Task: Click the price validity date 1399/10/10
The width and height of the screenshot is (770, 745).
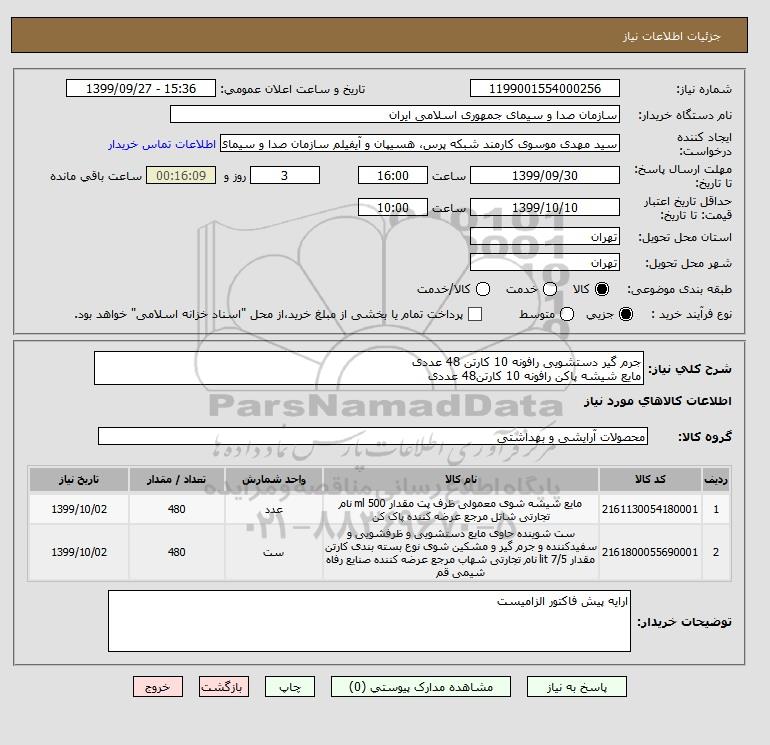Action: pos(545,207)
